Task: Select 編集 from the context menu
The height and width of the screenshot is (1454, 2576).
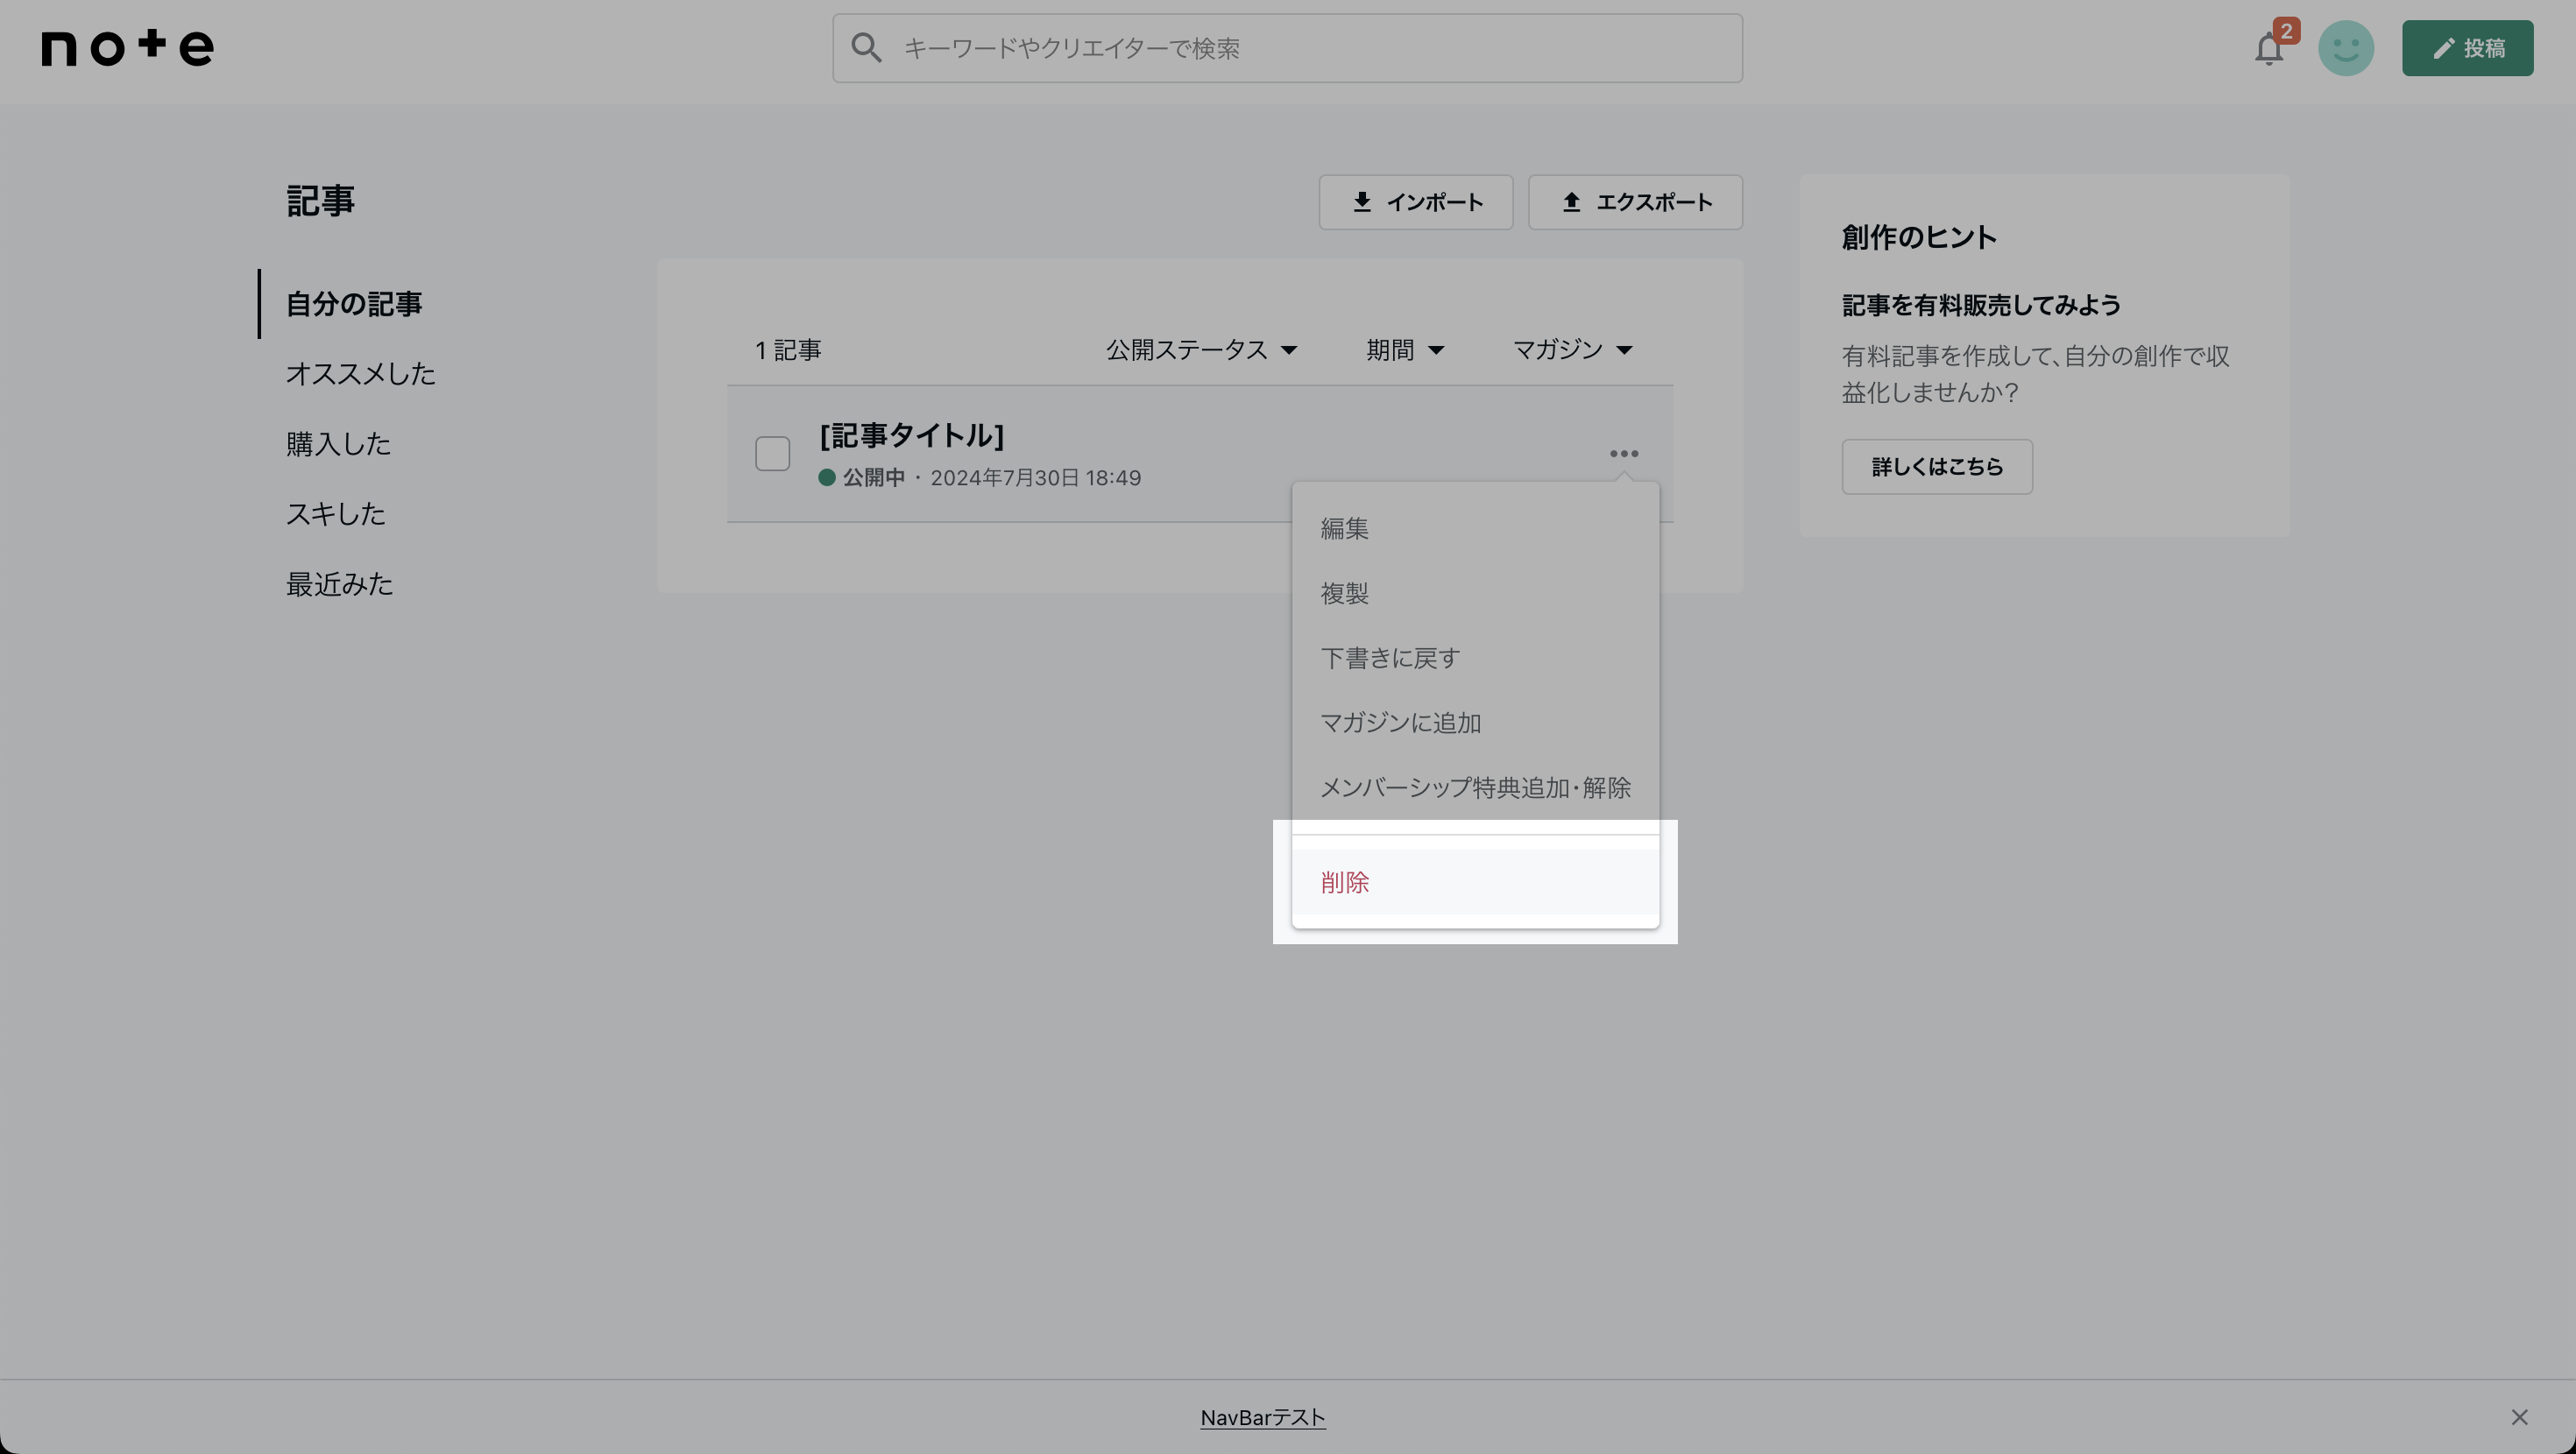Action: click(x=1475, y=528)
